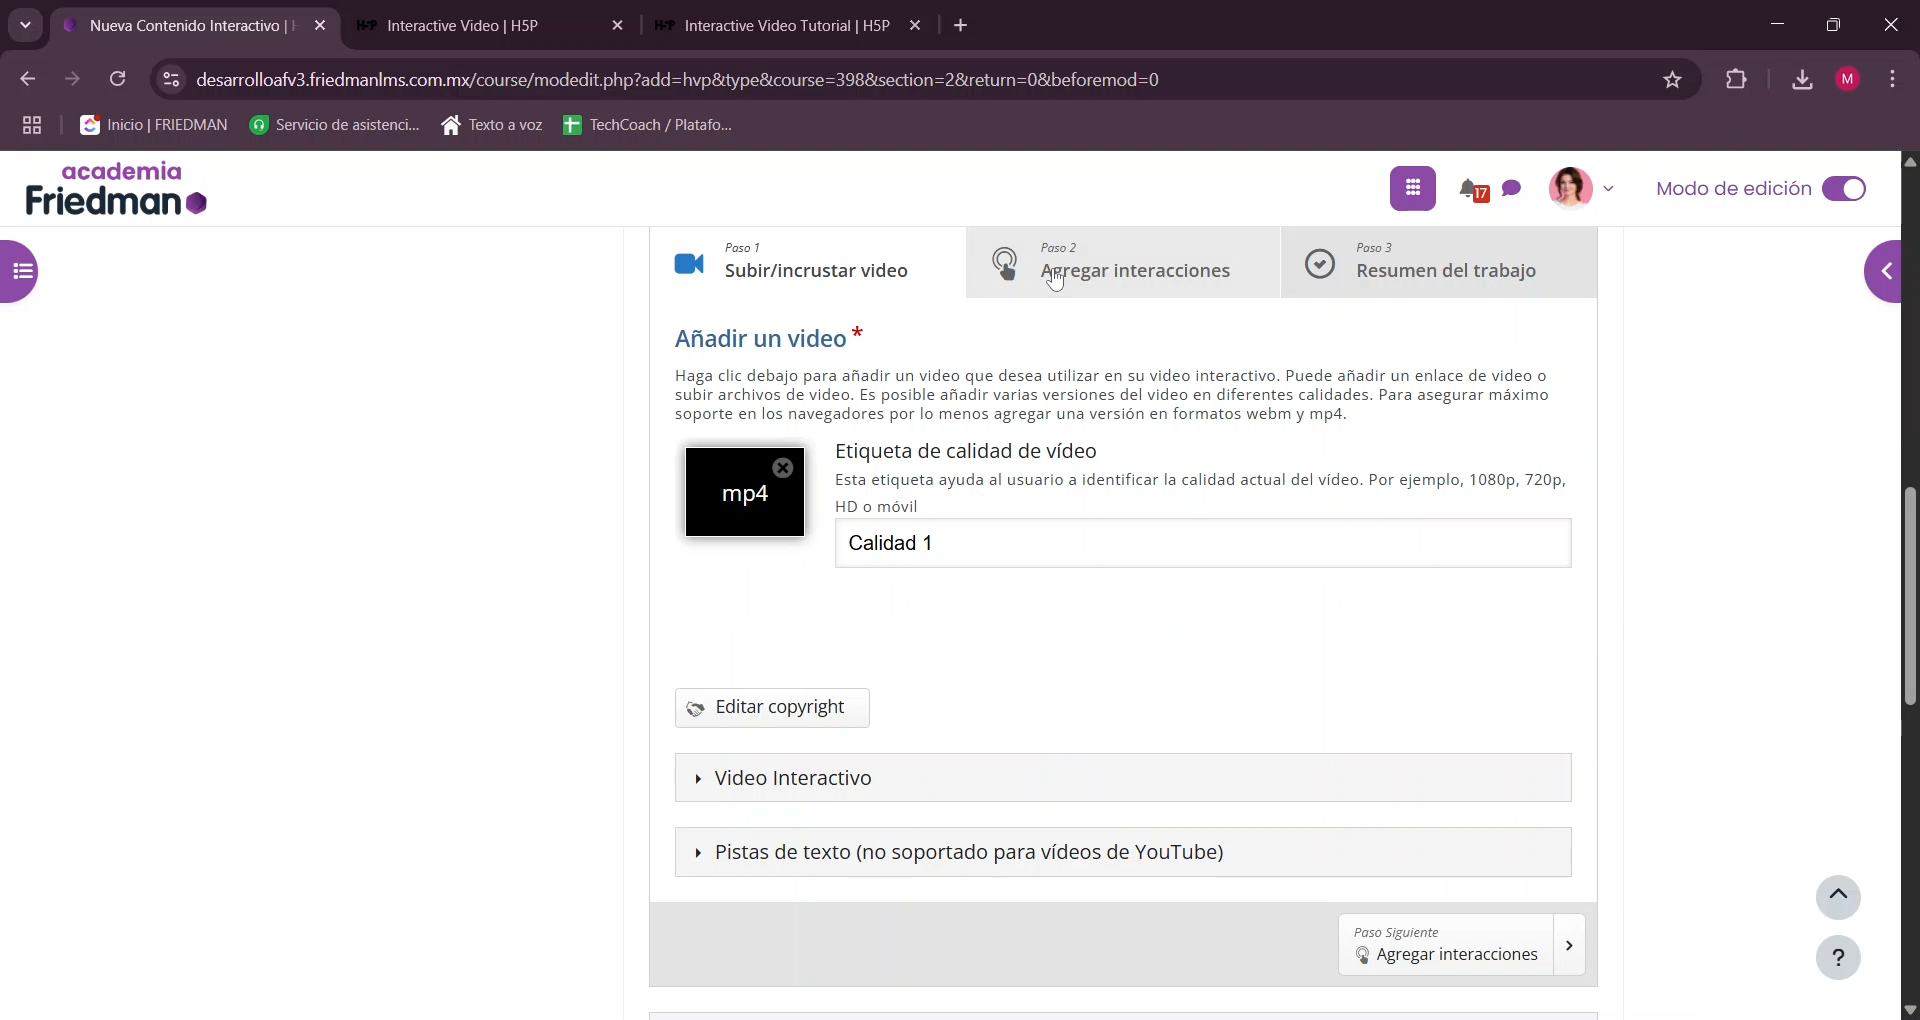Select the Paso 1 Subir/incrustar video tab
The image size is (1920, 1020).
[x=808, y=262]
